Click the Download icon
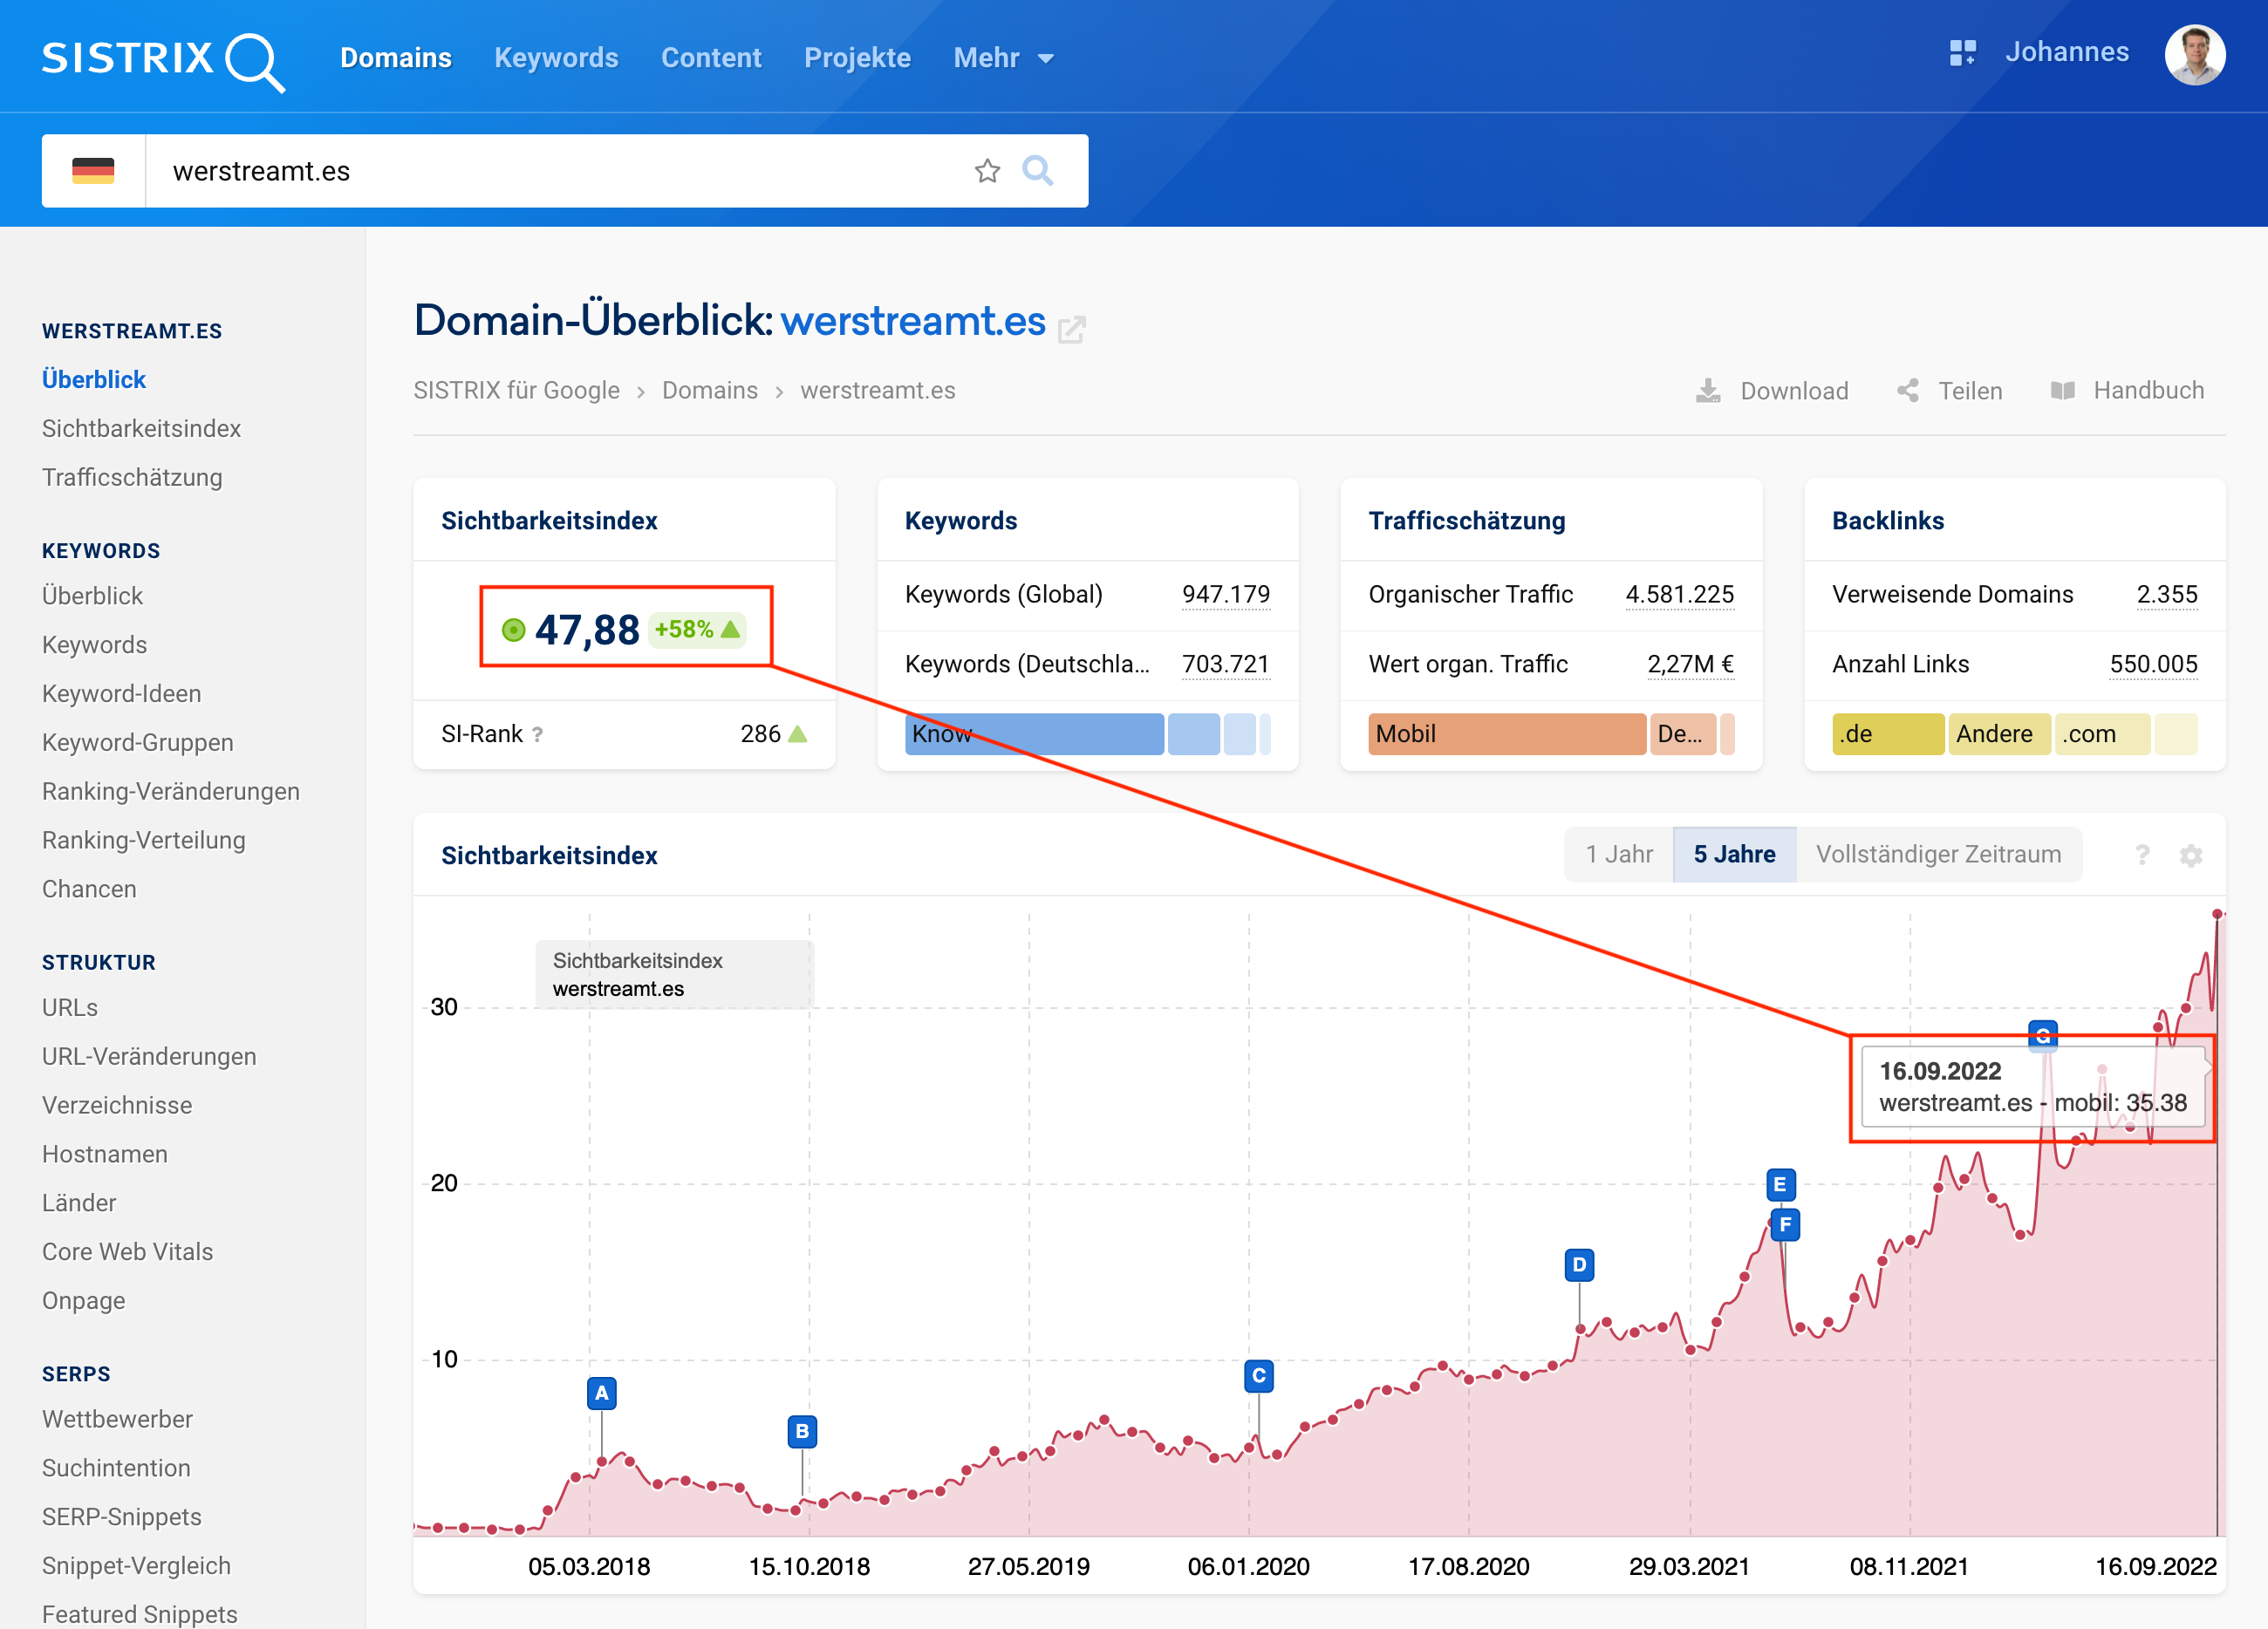2268x1629 pixels. tap(1708, 391)
